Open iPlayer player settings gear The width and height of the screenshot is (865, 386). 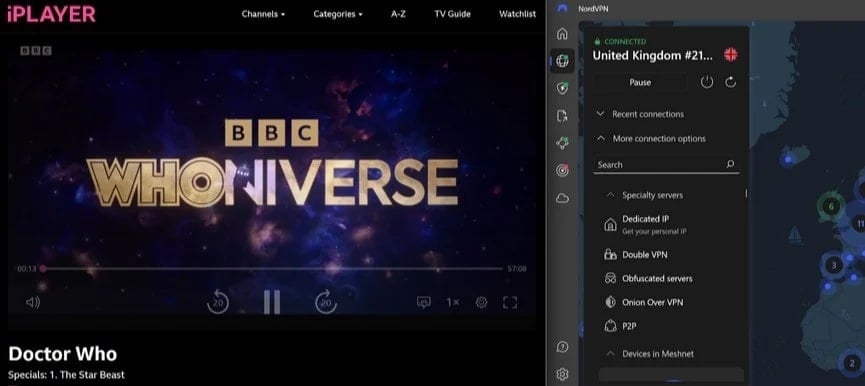click(x=482, y=302)
